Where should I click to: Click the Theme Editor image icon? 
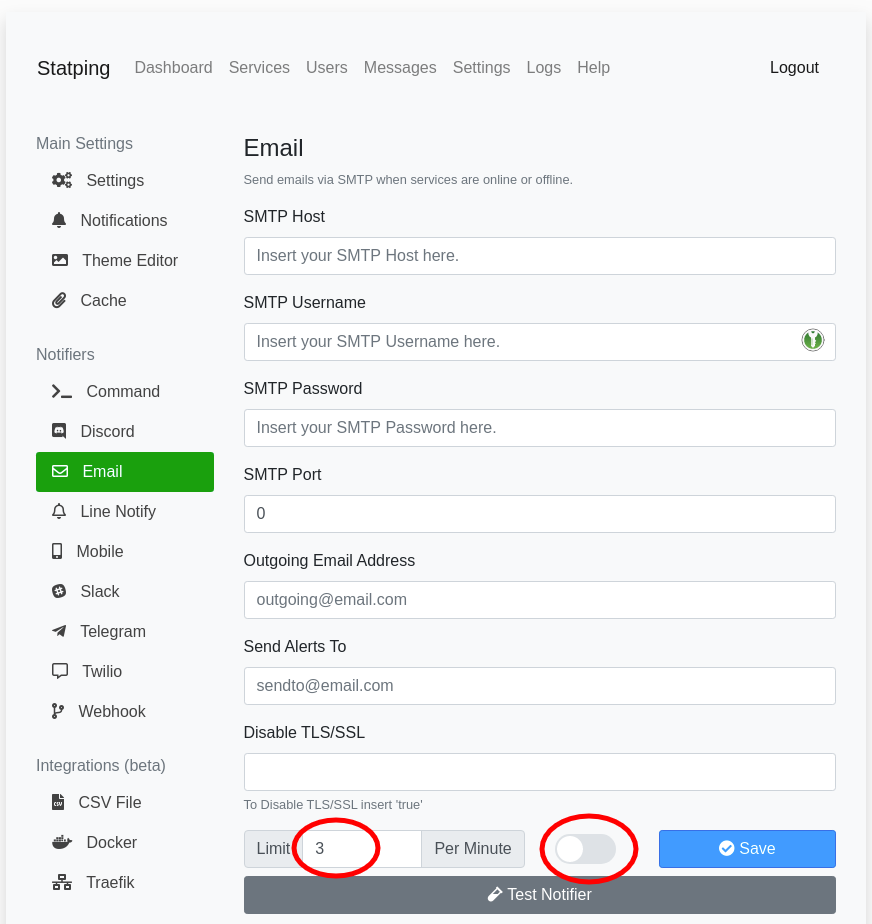click(60, 260)
